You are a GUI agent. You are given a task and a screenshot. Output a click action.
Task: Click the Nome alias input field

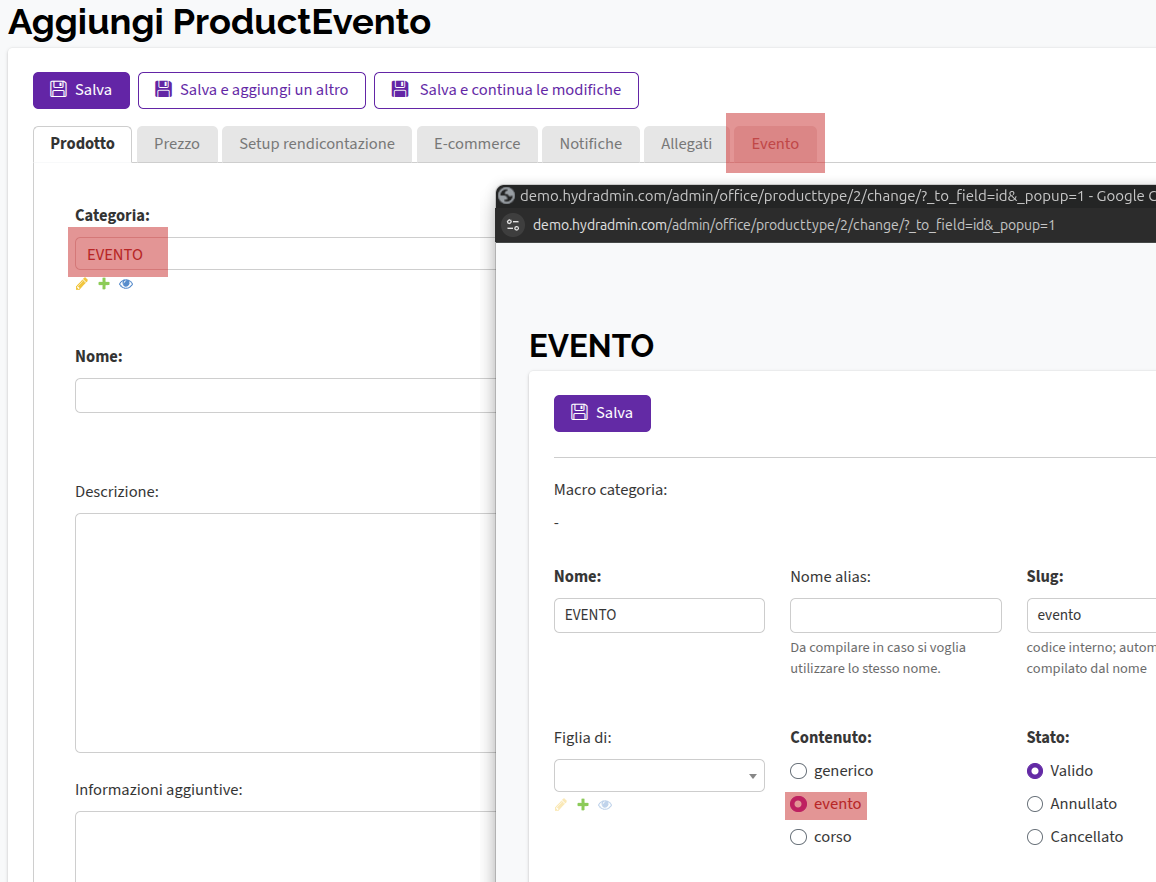coord(896,615)
